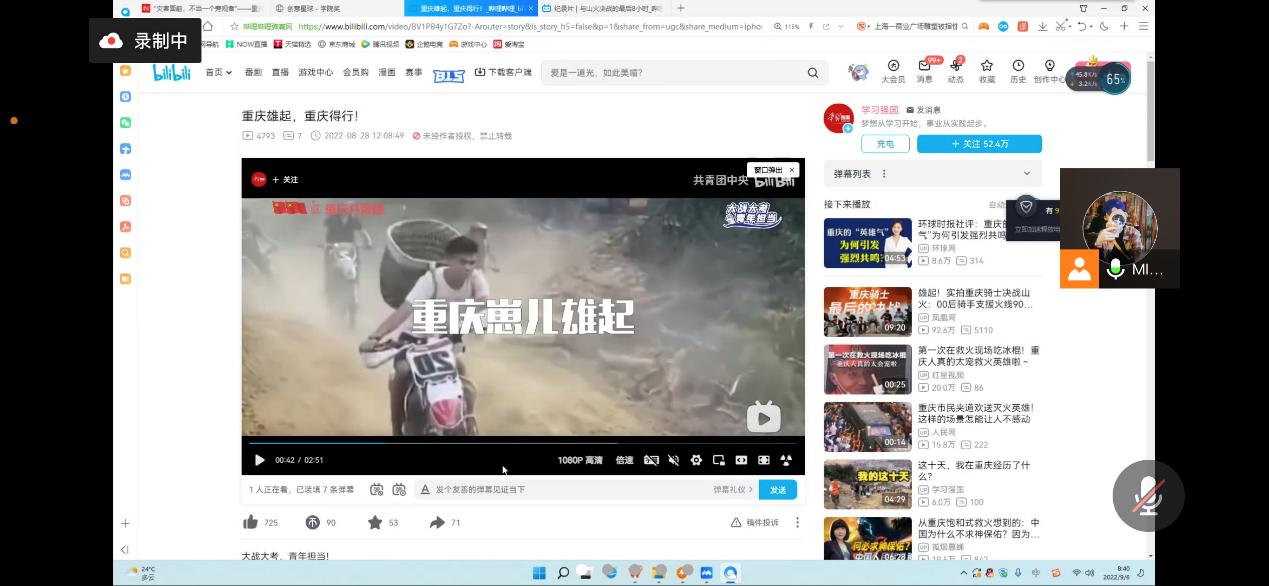Unmute the video volume
The image size is (1269, 586).
point(673,460)
